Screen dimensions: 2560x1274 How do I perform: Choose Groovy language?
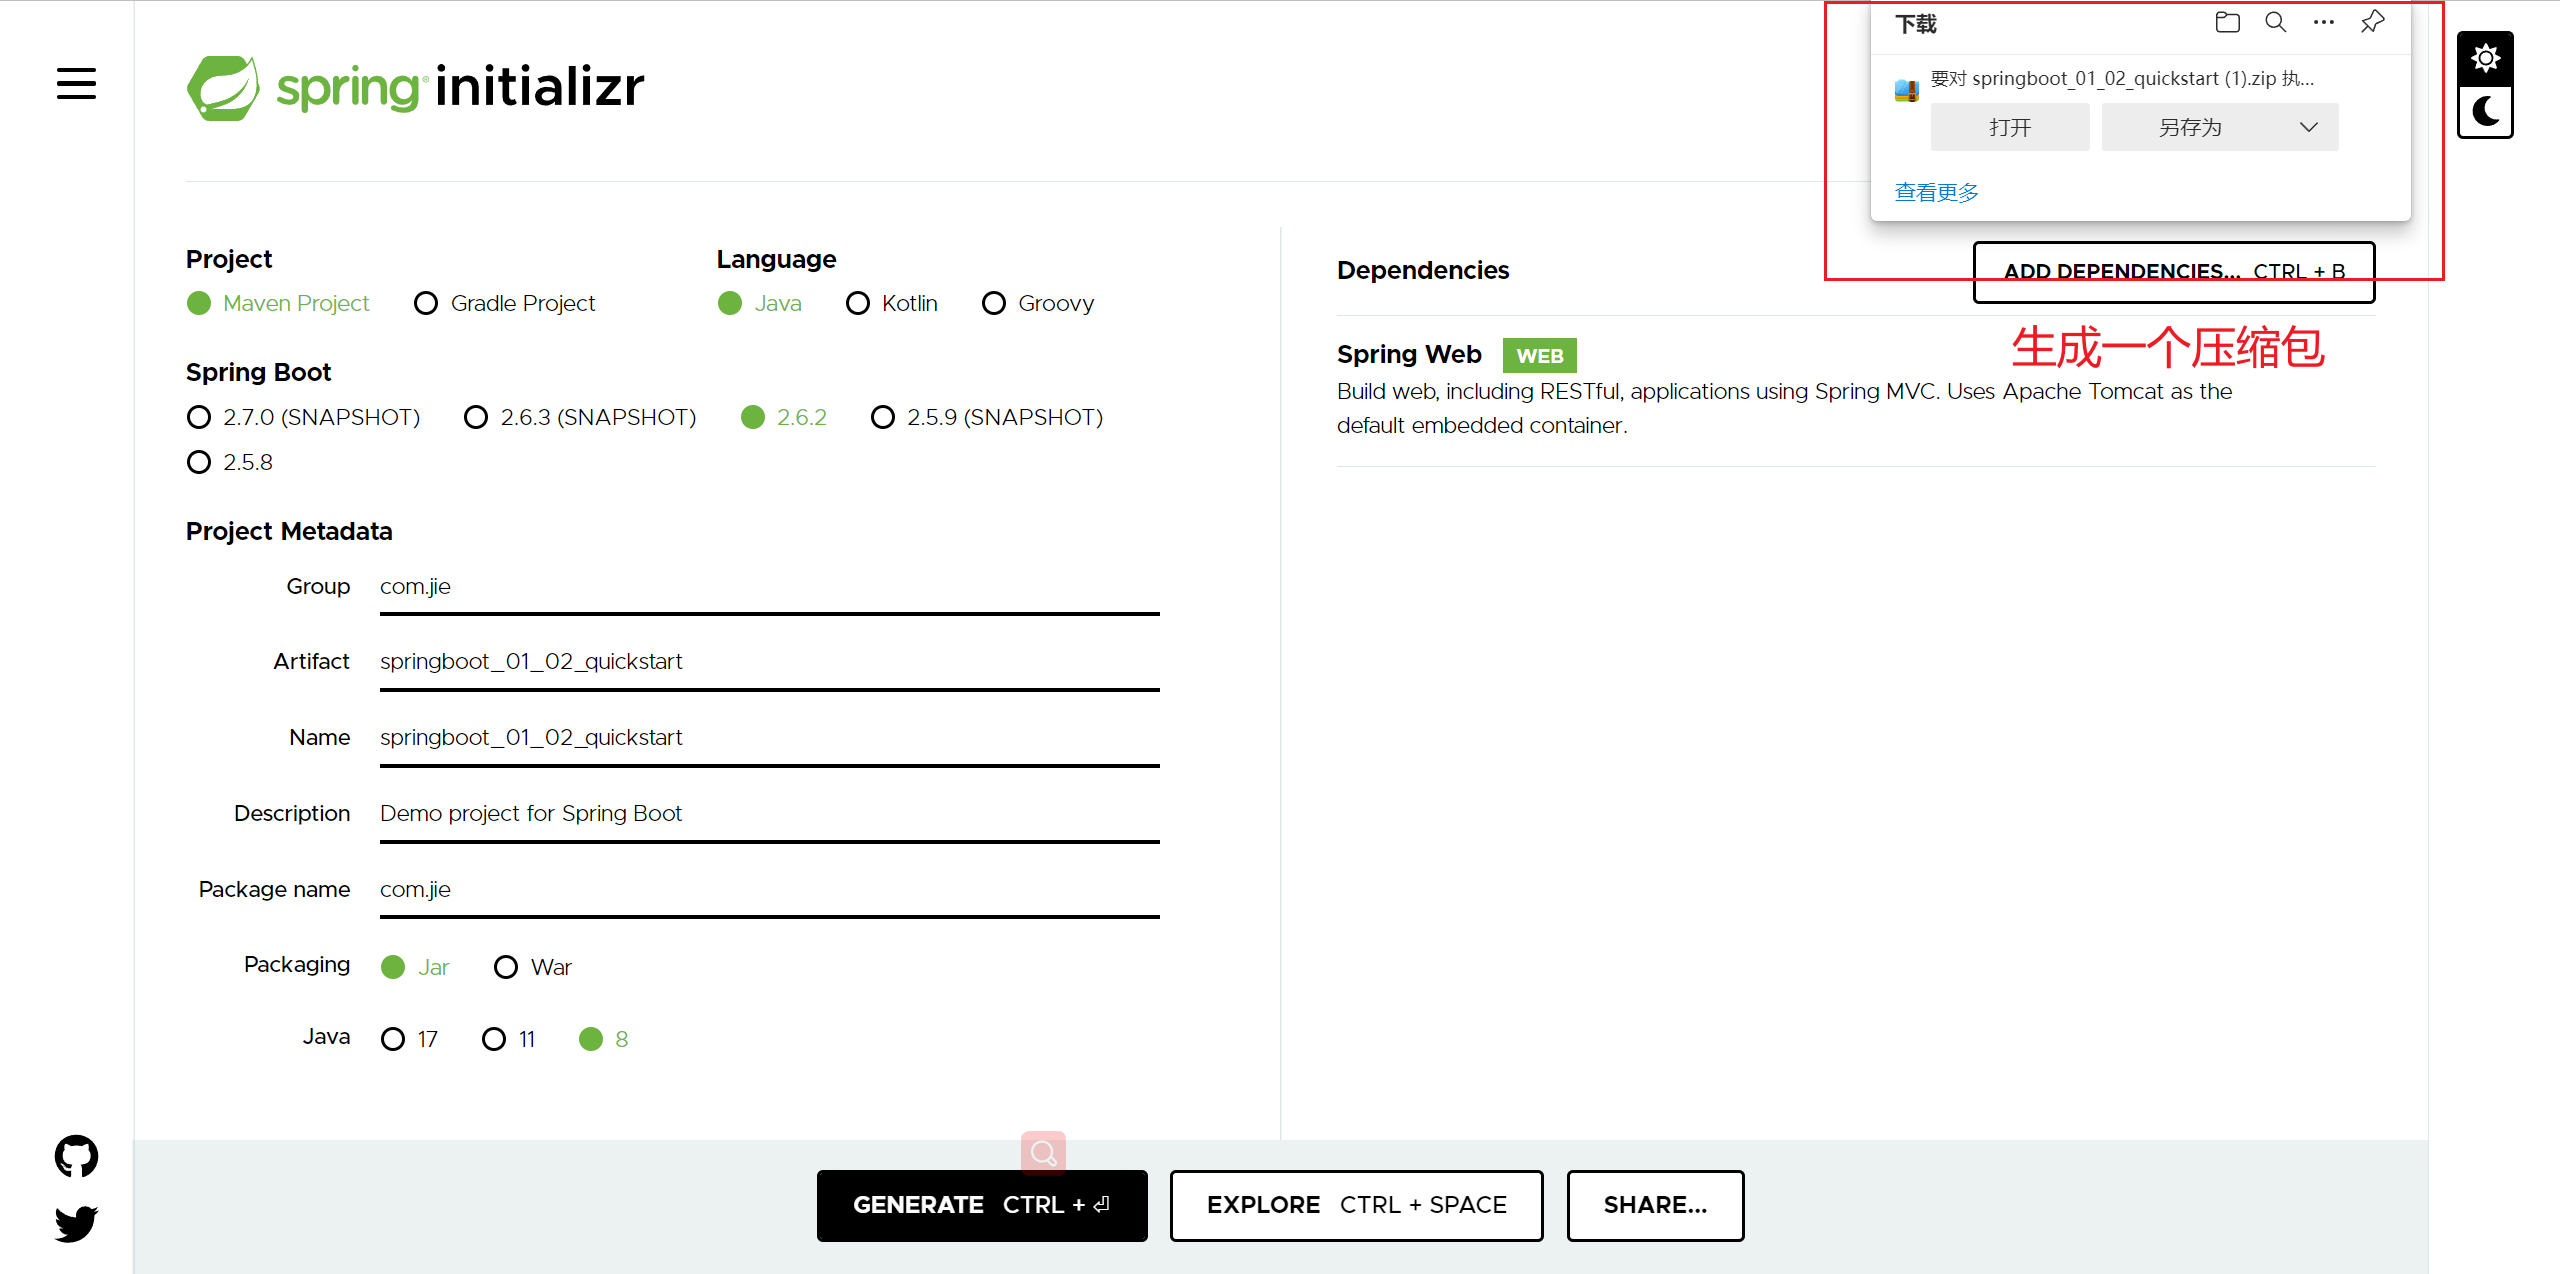1038,303
